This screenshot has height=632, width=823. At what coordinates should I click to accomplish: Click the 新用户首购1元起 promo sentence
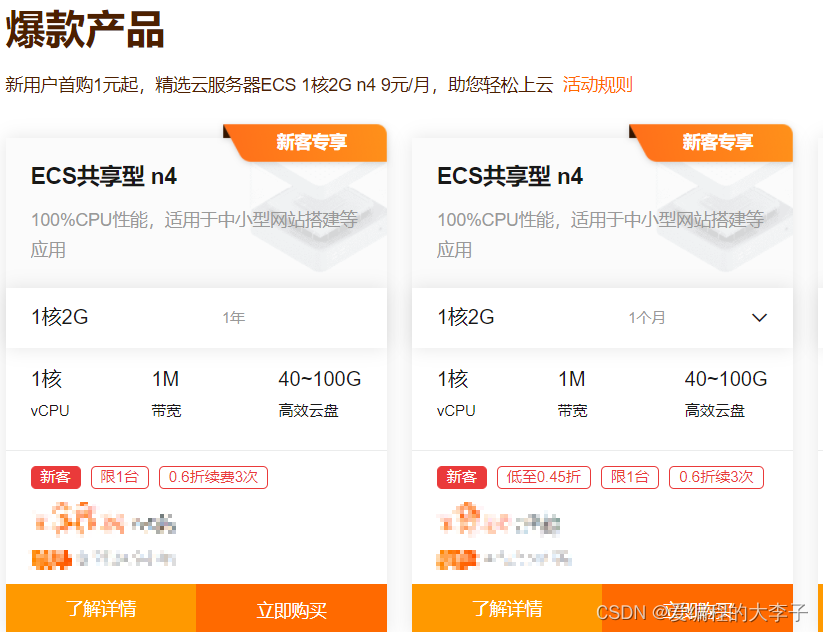[x=279, y=85]
